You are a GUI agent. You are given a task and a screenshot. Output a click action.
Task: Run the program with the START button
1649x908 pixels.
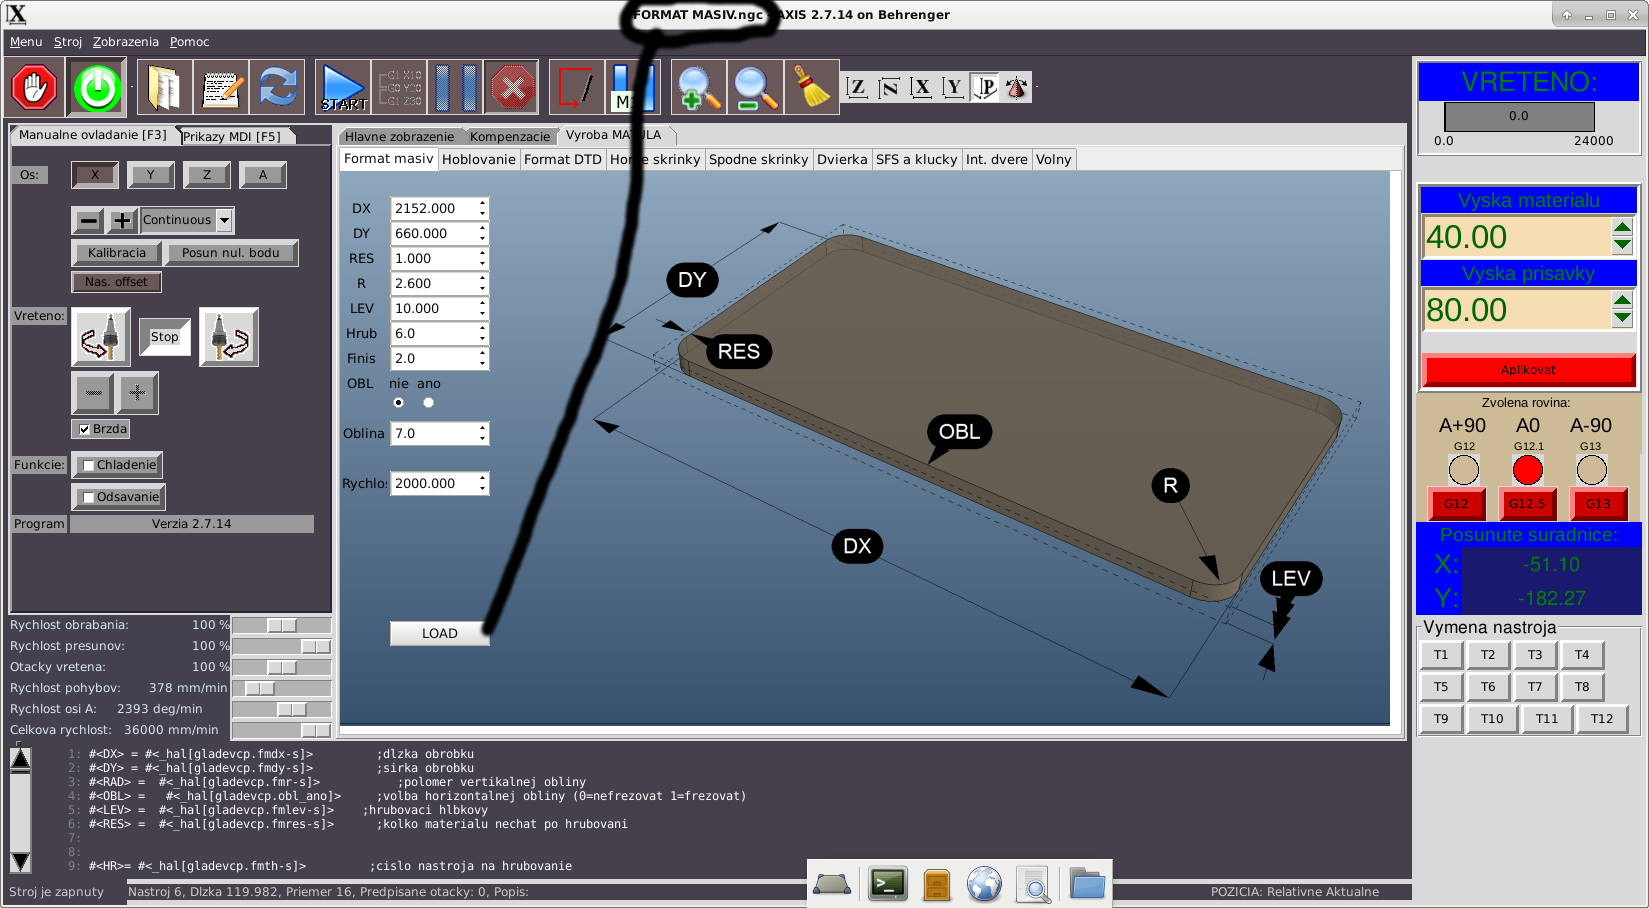tap(343, 88)
